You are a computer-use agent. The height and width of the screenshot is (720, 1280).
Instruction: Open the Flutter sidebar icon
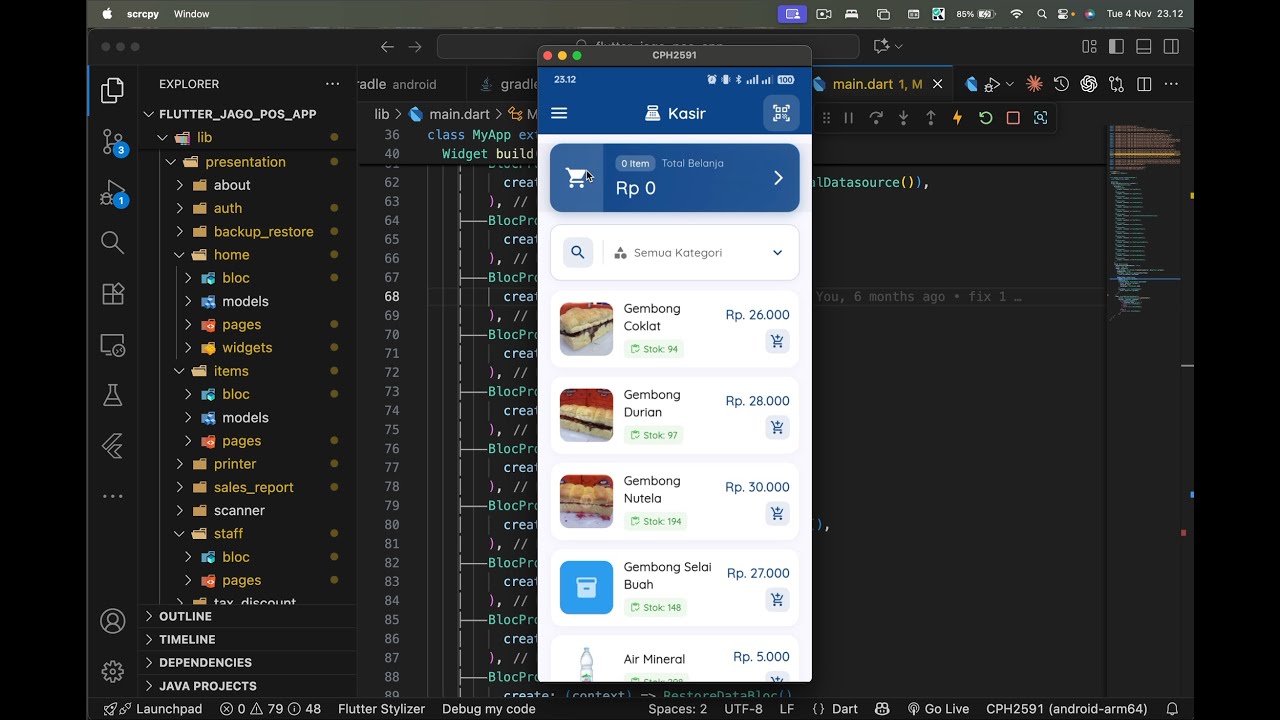(x=113, y=446)
